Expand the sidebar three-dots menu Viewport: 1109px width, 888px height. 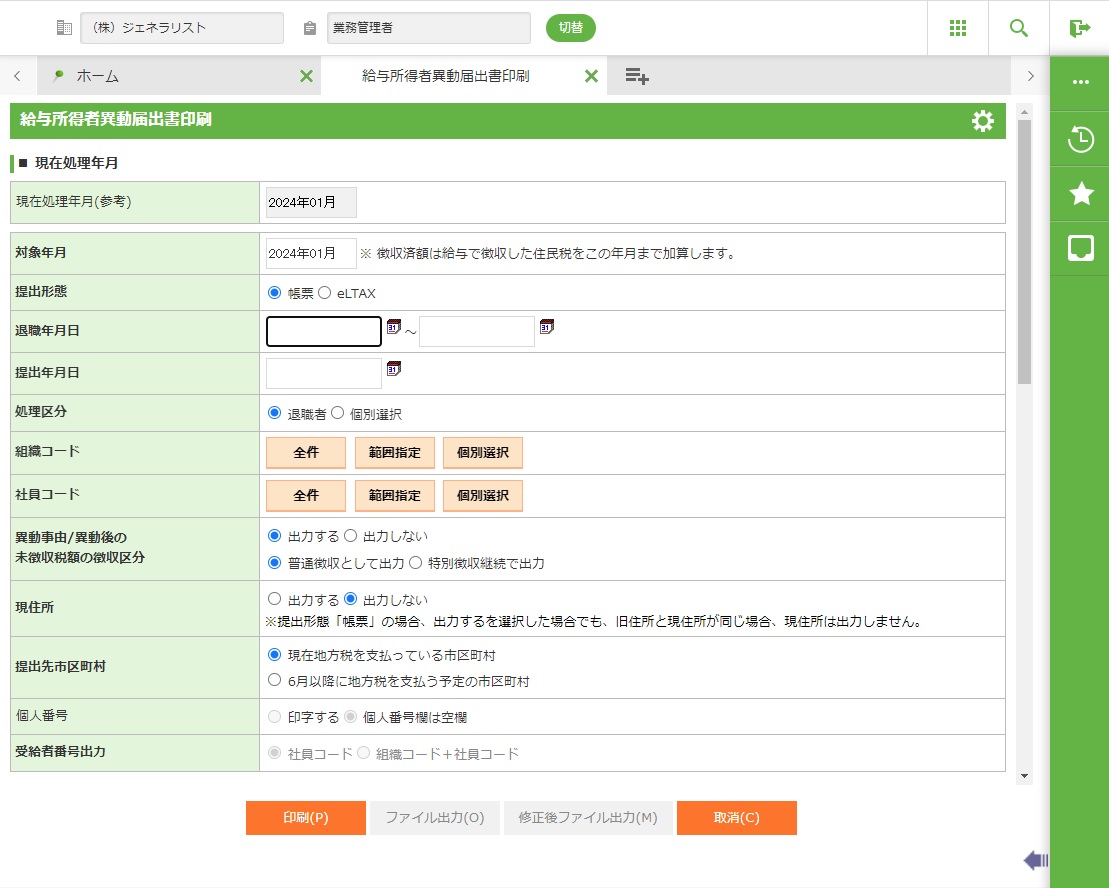[x=1080, y=83]
